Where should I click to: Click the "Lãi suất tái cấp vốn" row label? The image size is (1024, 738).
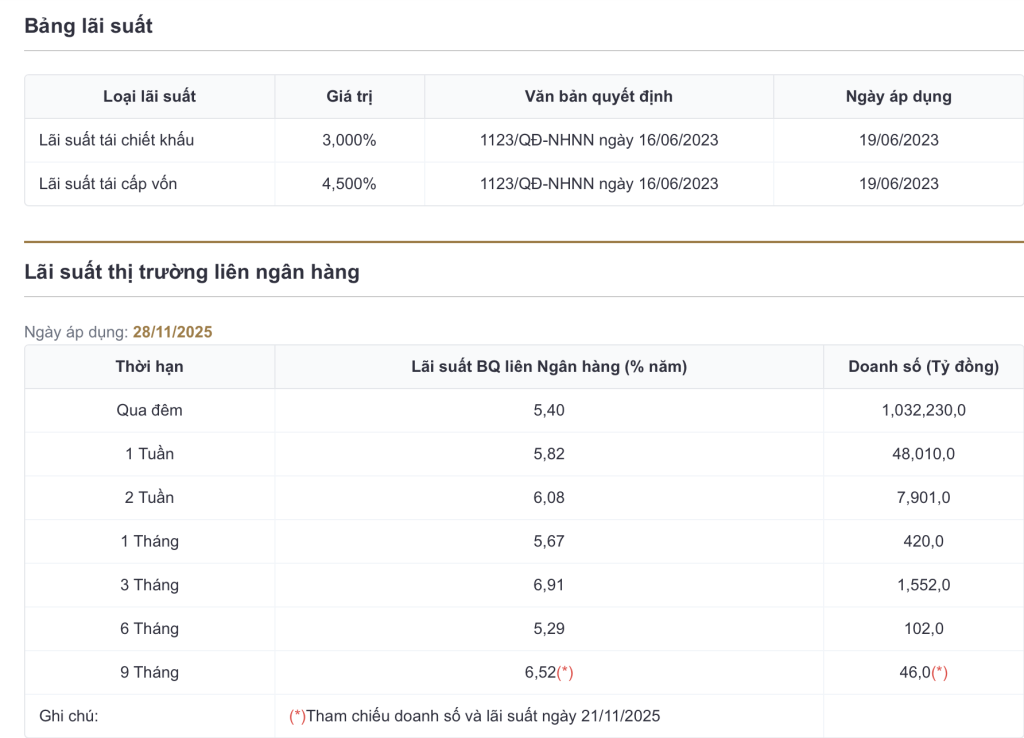(x=110, y=184)
